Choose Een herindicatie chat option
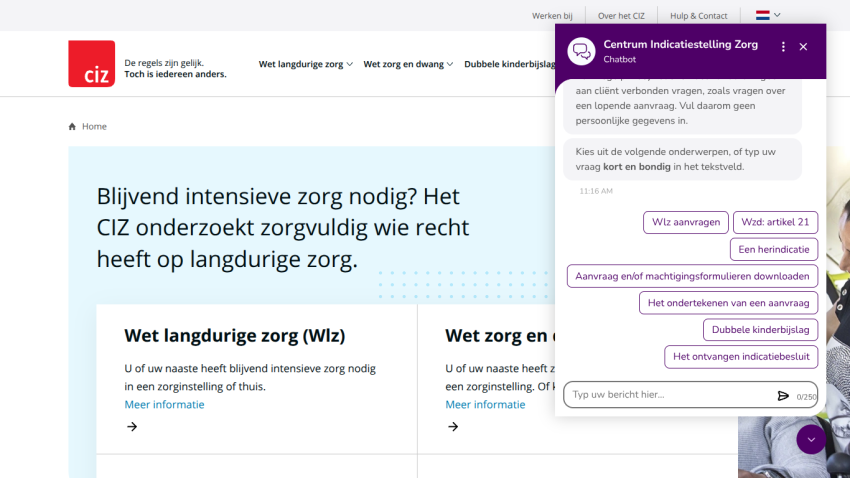 (x=774, y=249)
